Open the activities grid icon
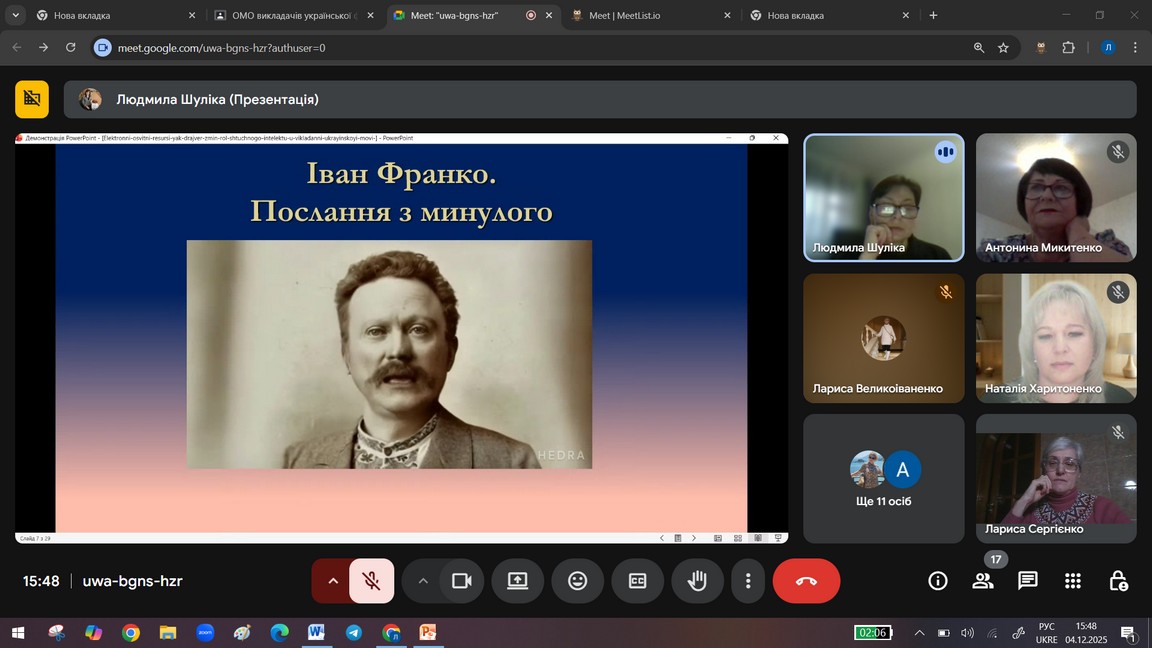Viewport: 1152px width, 648px height. (1073, 581)
